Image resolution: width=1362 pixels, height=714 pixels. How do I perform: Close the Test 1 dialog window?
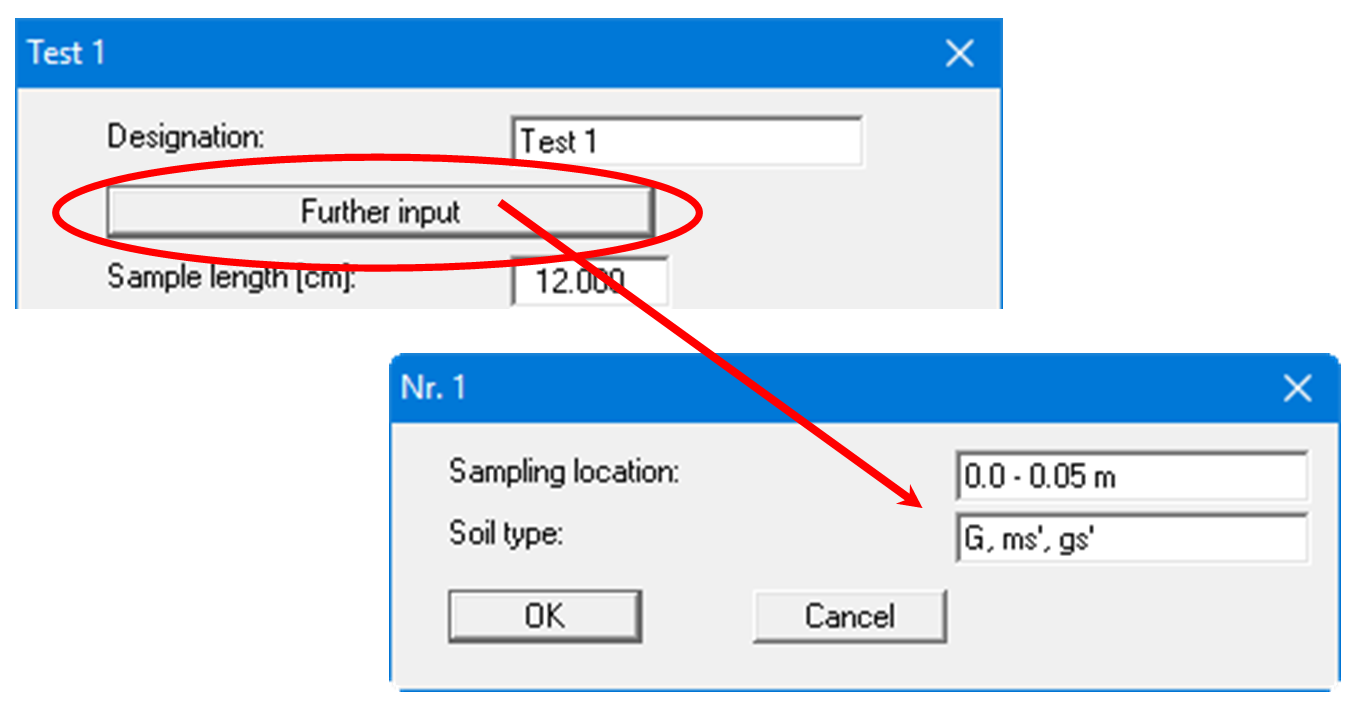[959, 54]
